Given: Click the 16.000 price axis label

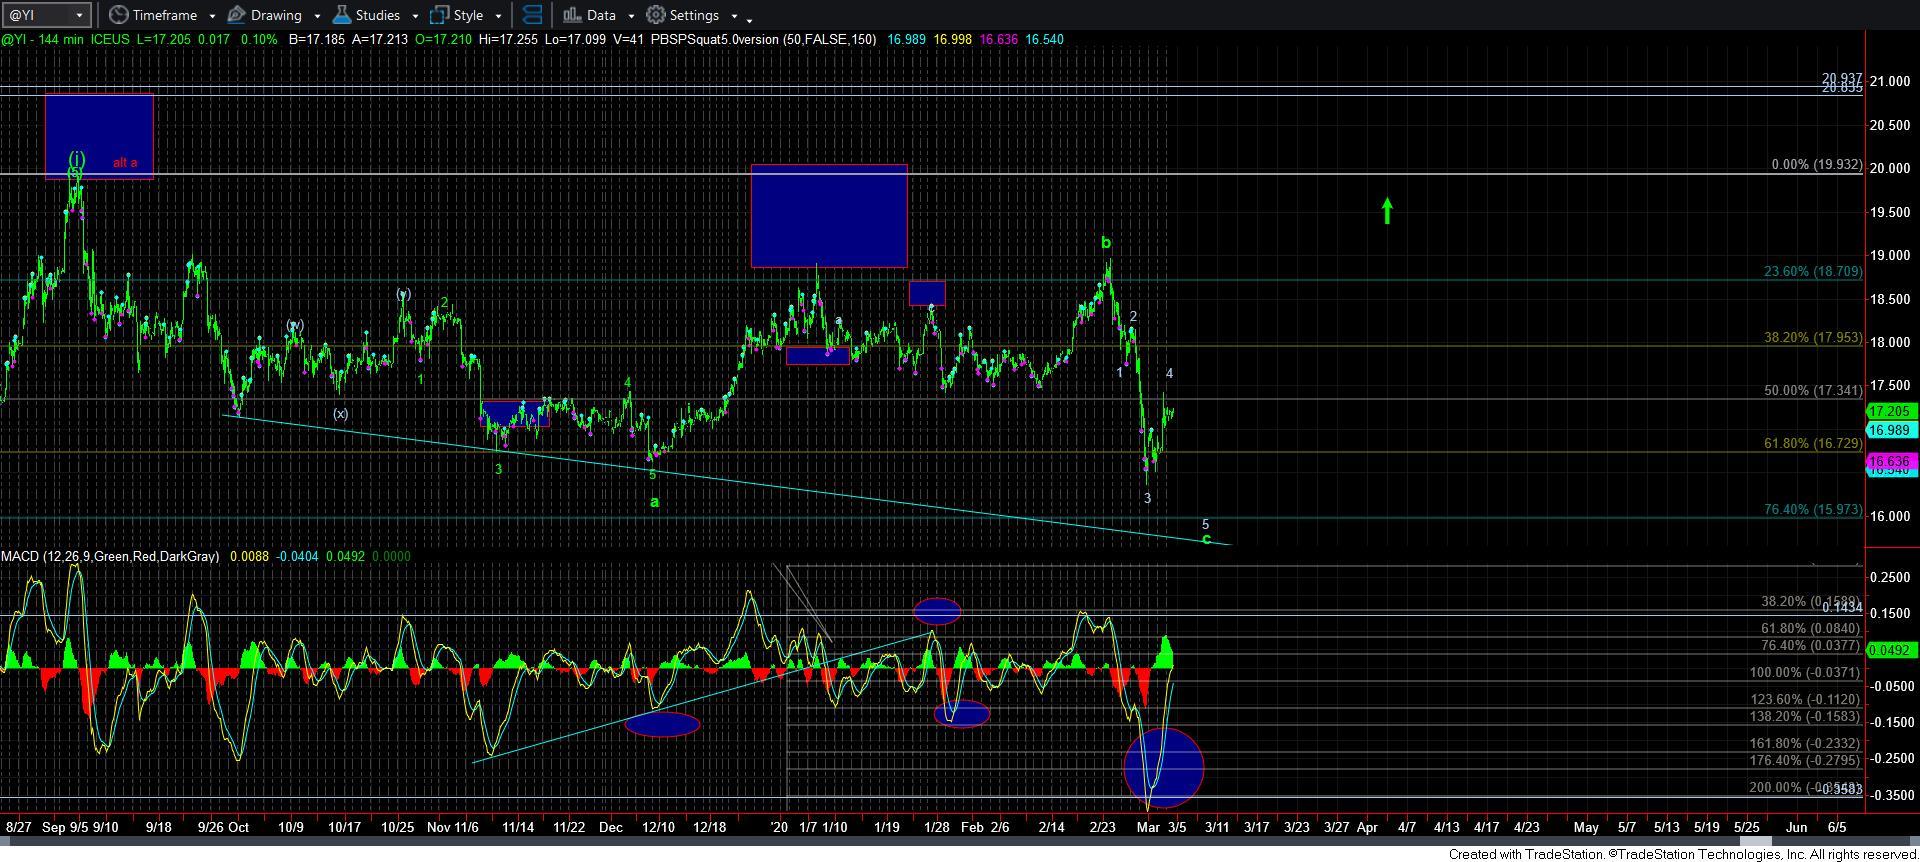Looking at the screenshot, I should point(1889,516).
